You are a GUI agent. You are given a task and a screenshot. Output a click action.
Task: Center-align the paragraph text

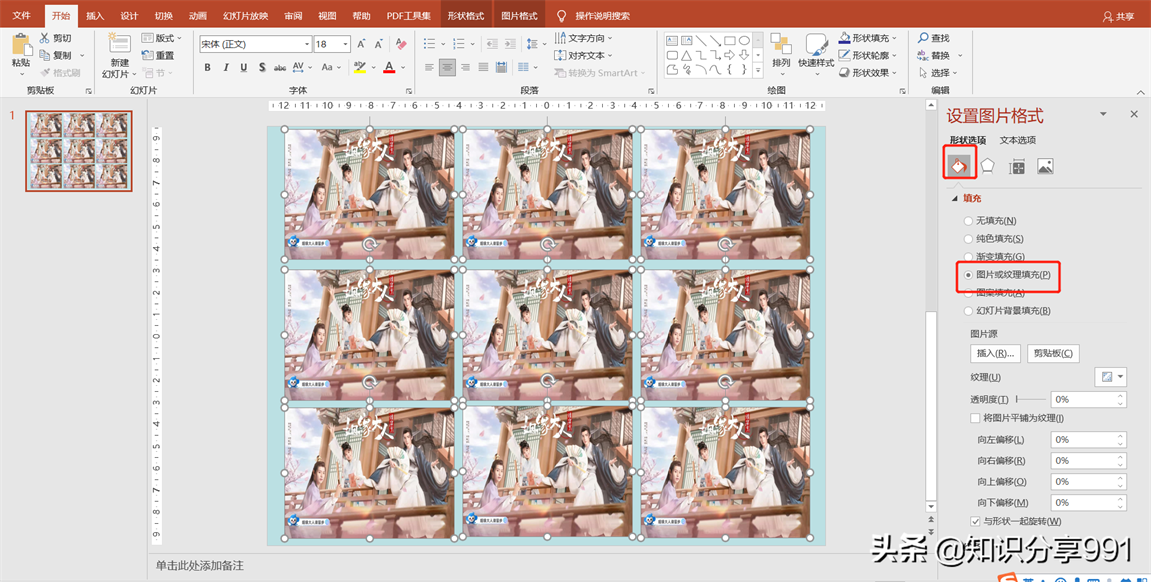coord(447,68)
